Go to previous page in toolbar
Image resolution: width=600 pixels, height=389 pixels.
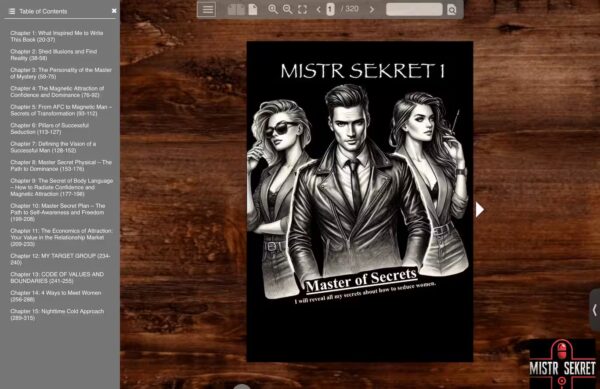click(318, 9)
